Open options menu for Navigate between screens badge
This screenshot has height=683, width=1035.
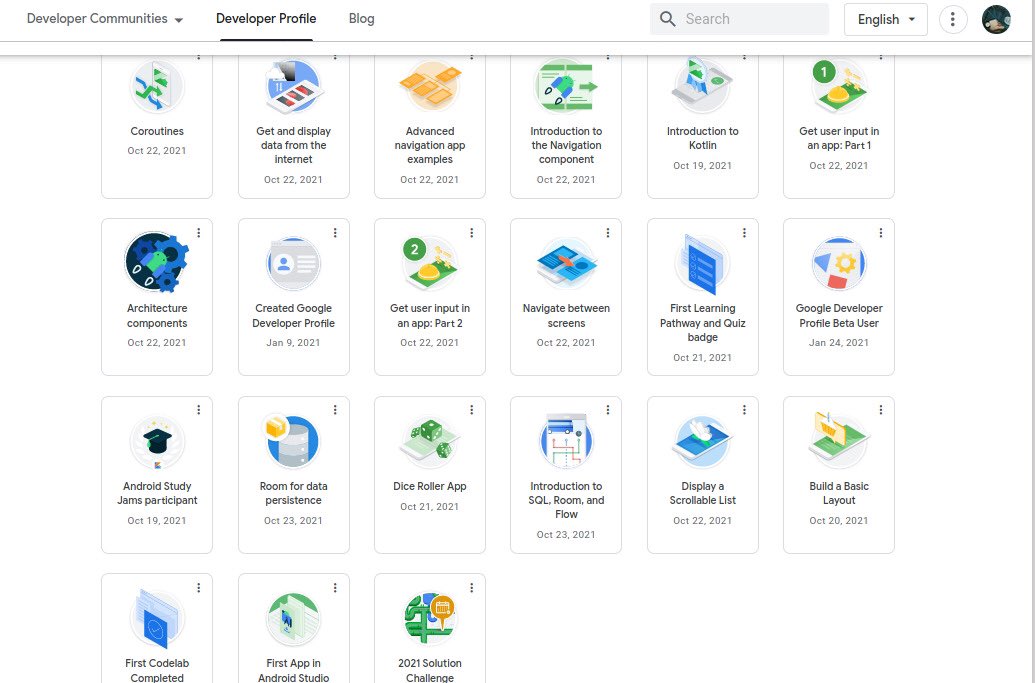tap(608, 233)
